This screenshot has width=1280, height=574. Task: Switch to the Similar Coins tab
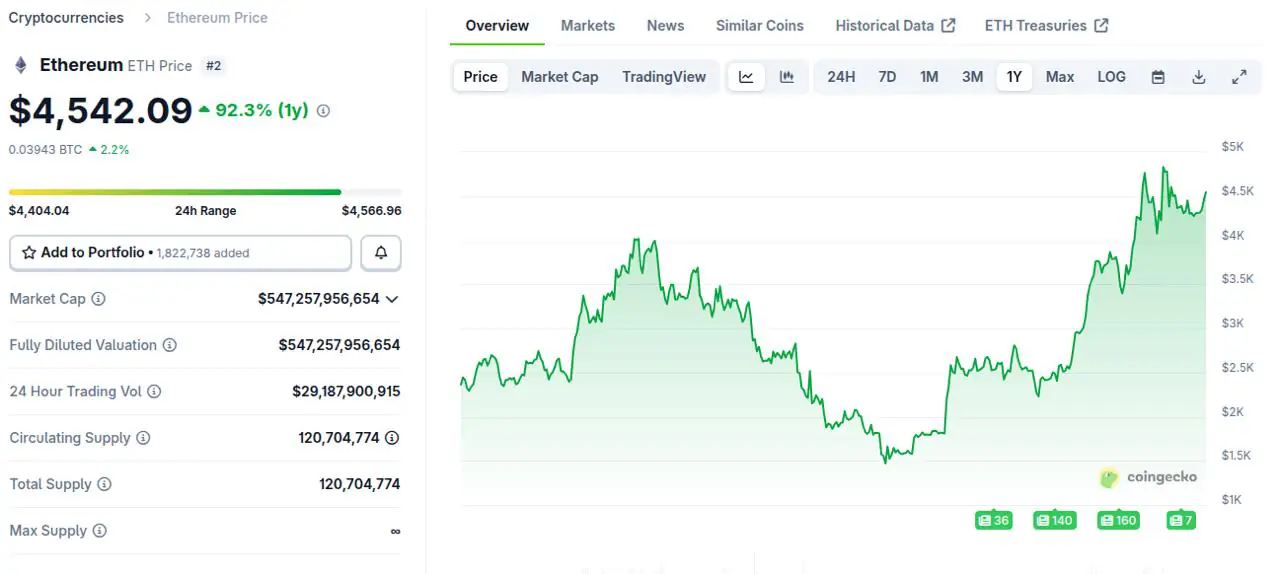coord(759,26)
